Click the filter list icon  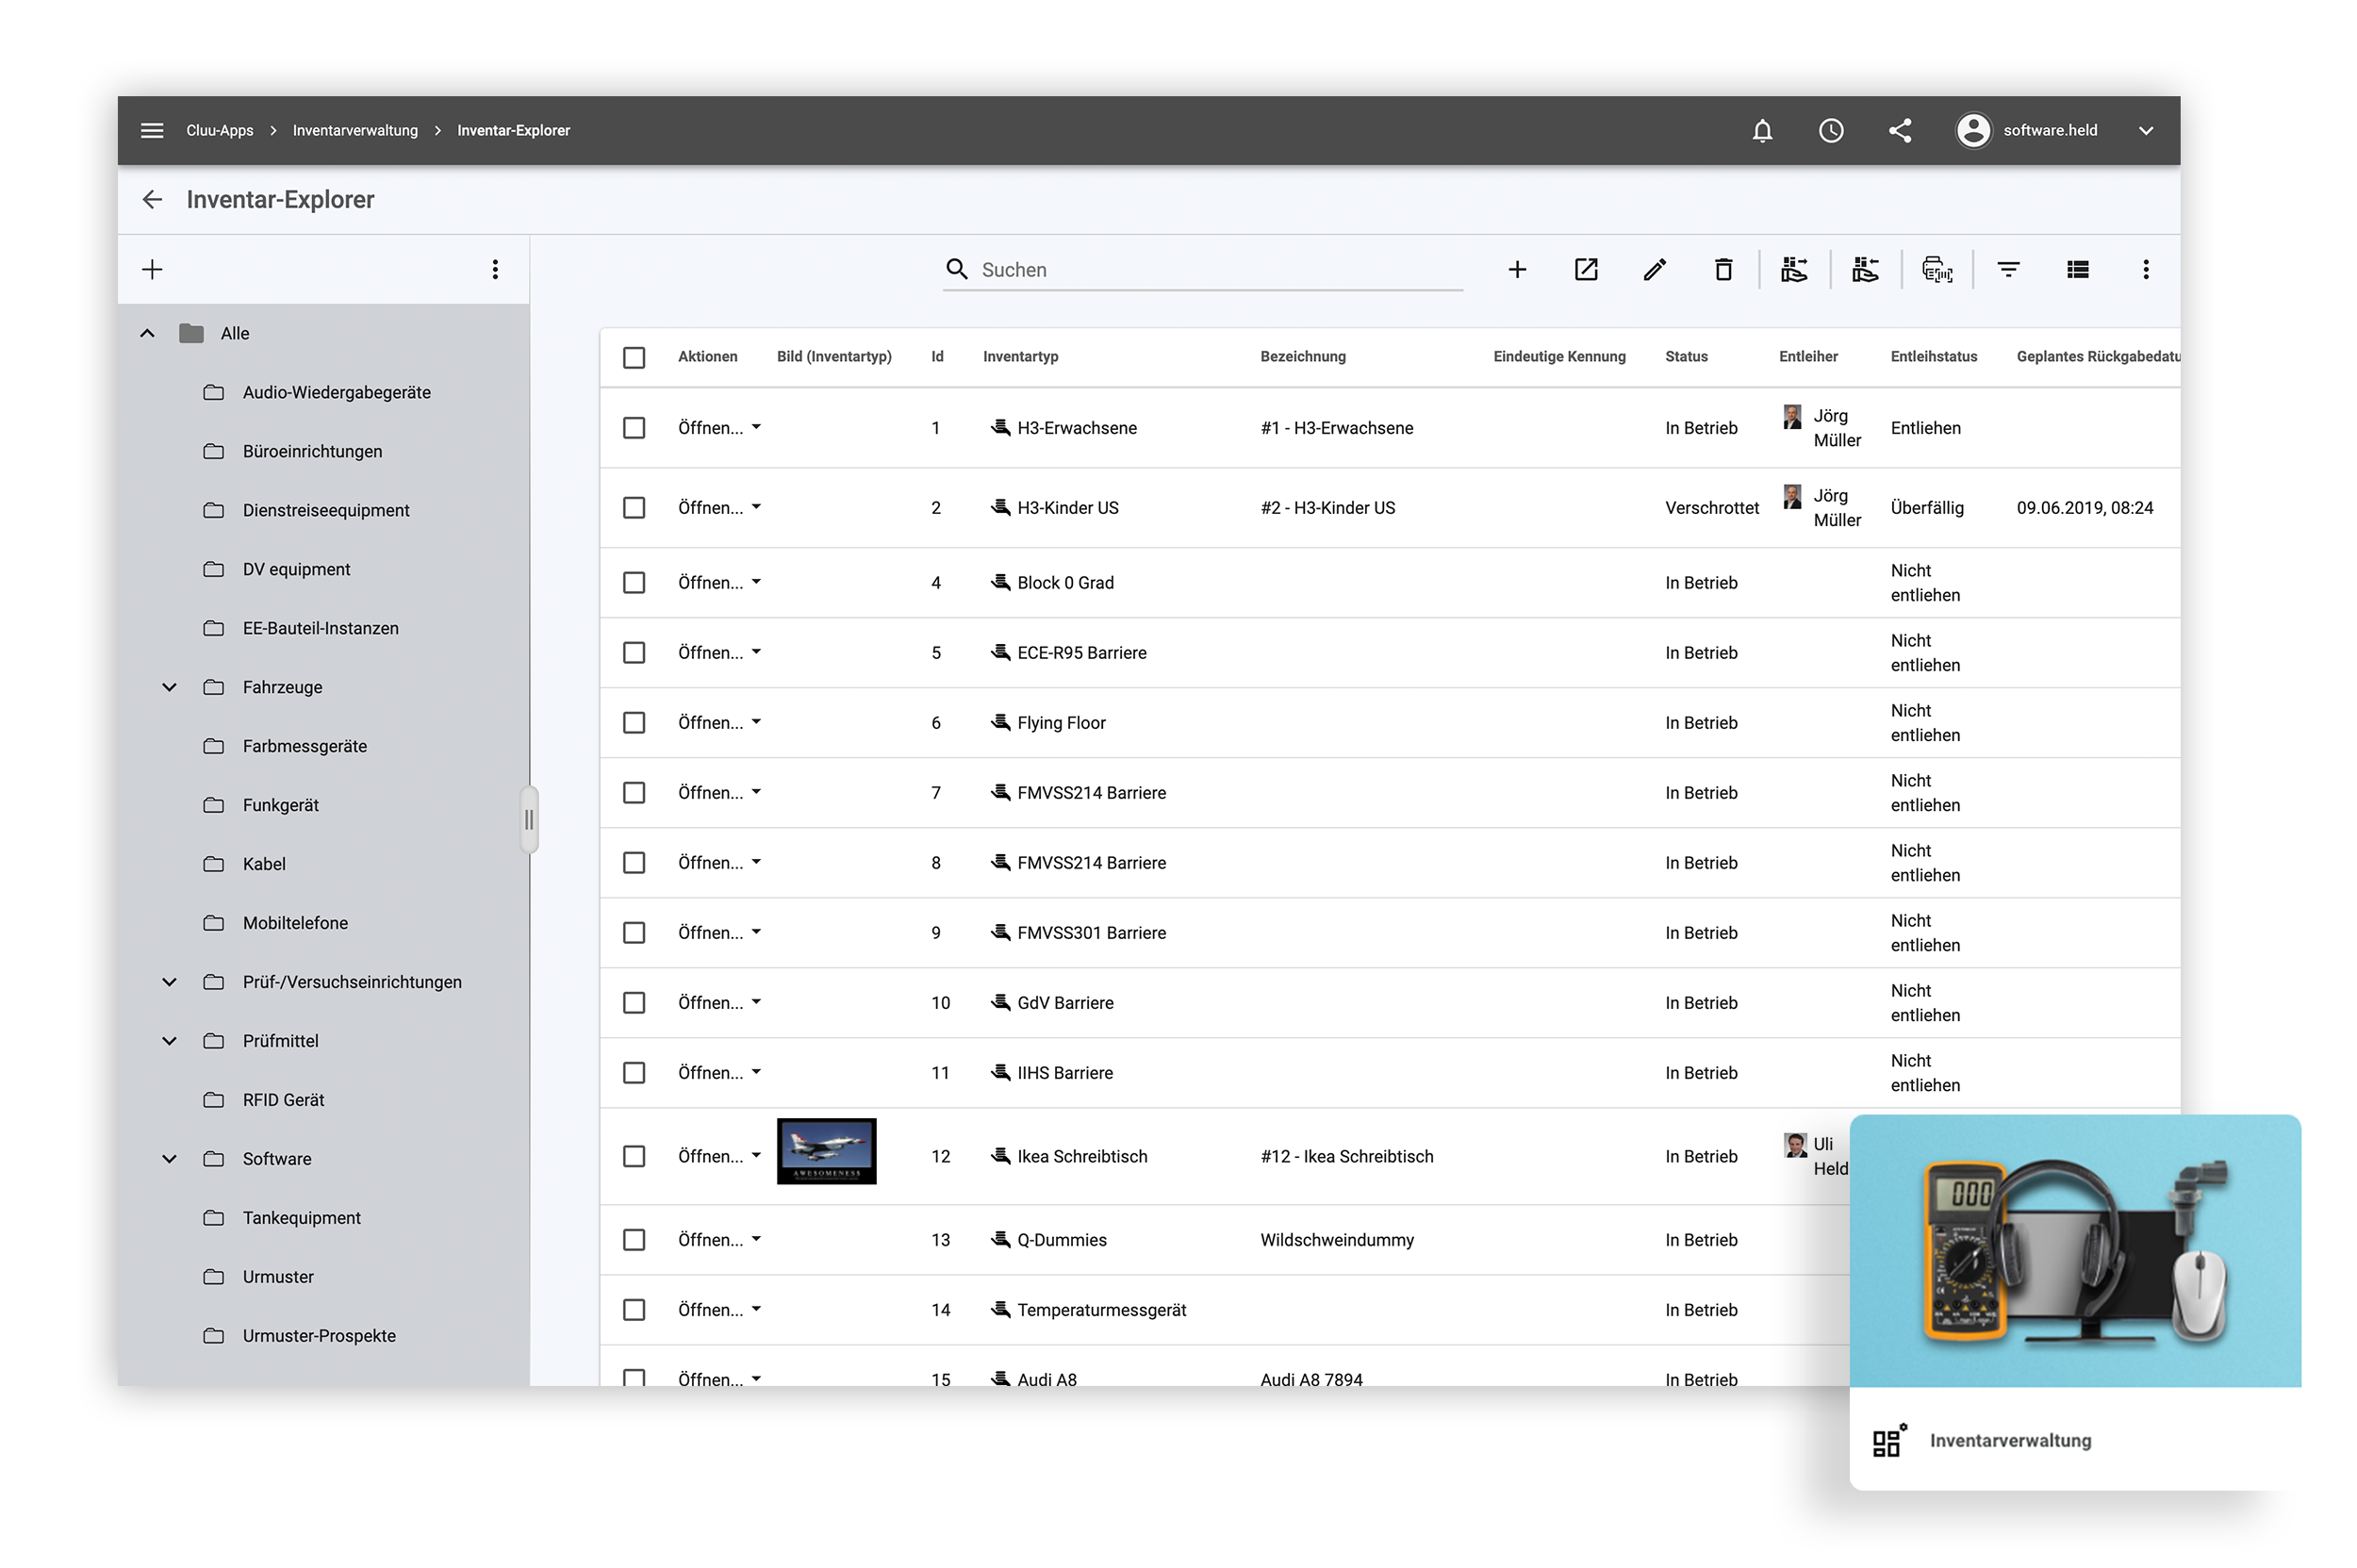click(2008, 269)
